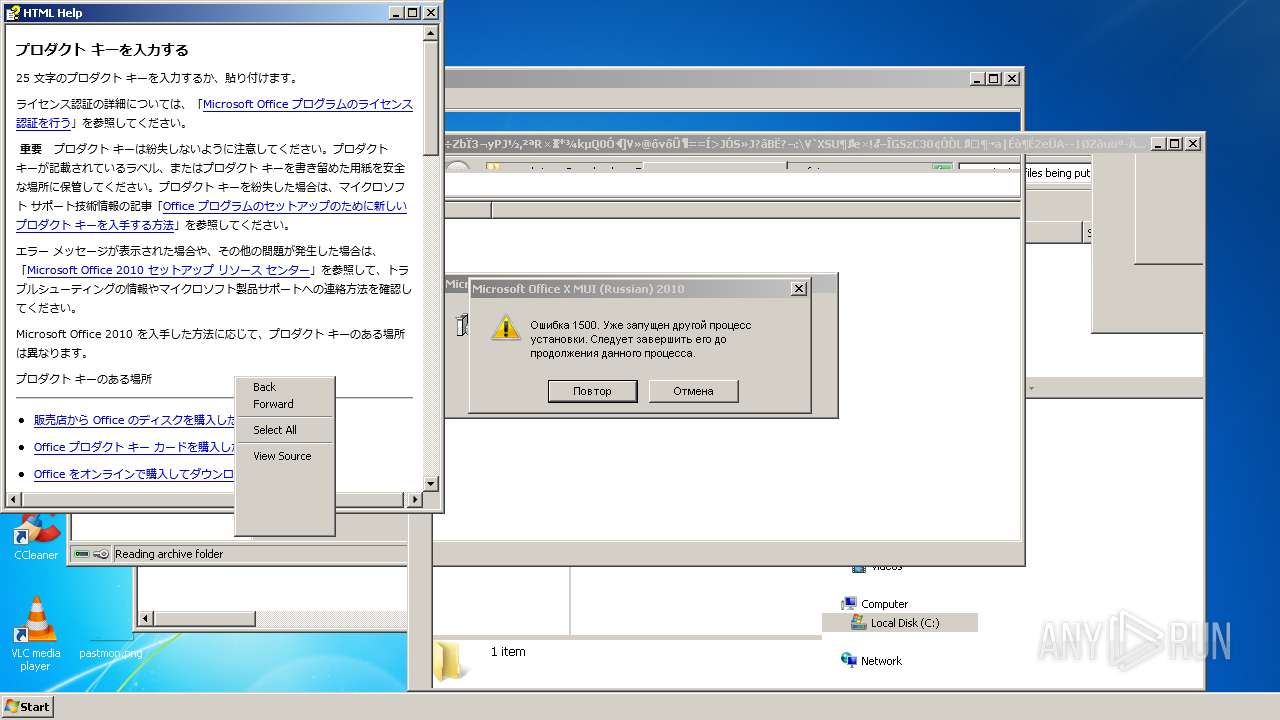Screen dimensions: 1280x720
Task: Click '1 item' text in Explorer details pane
Action: pos(508,652)
